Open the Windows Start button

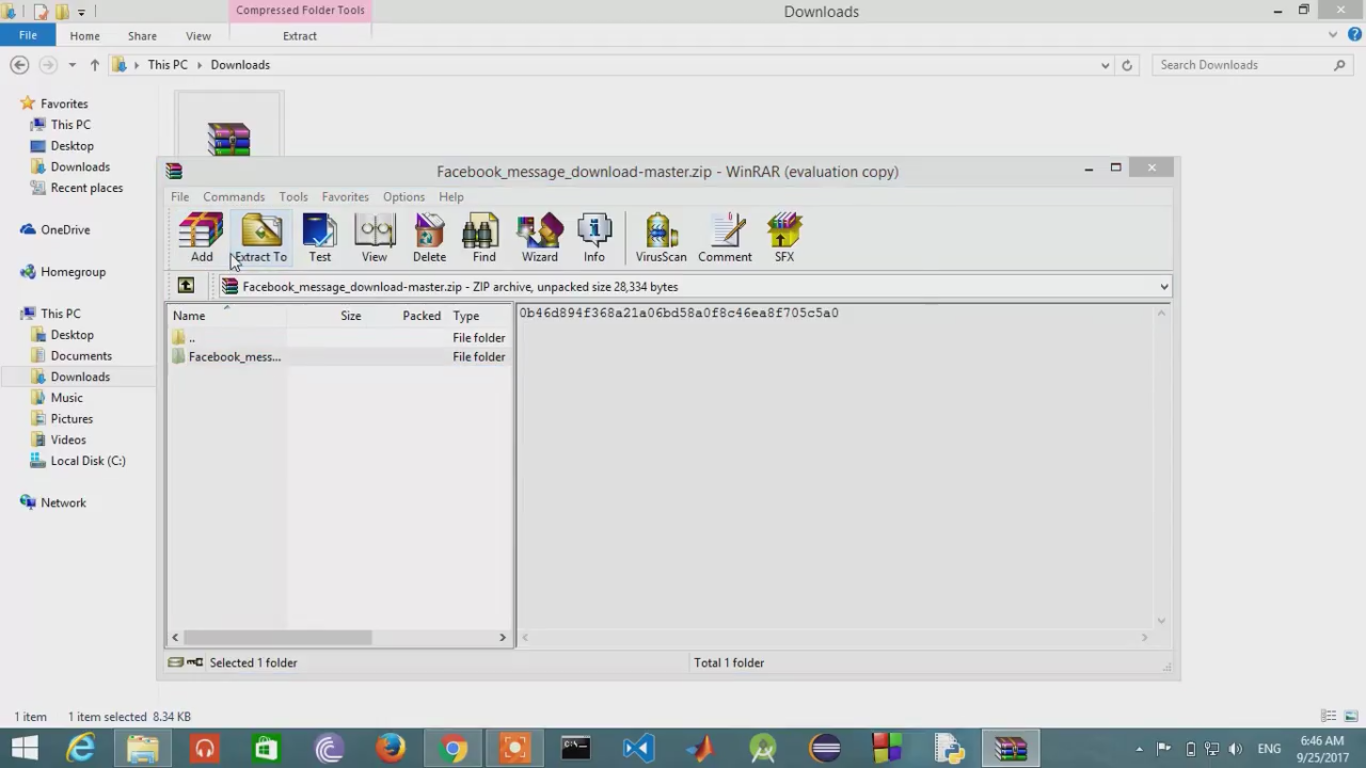click(x=25, y=748)
